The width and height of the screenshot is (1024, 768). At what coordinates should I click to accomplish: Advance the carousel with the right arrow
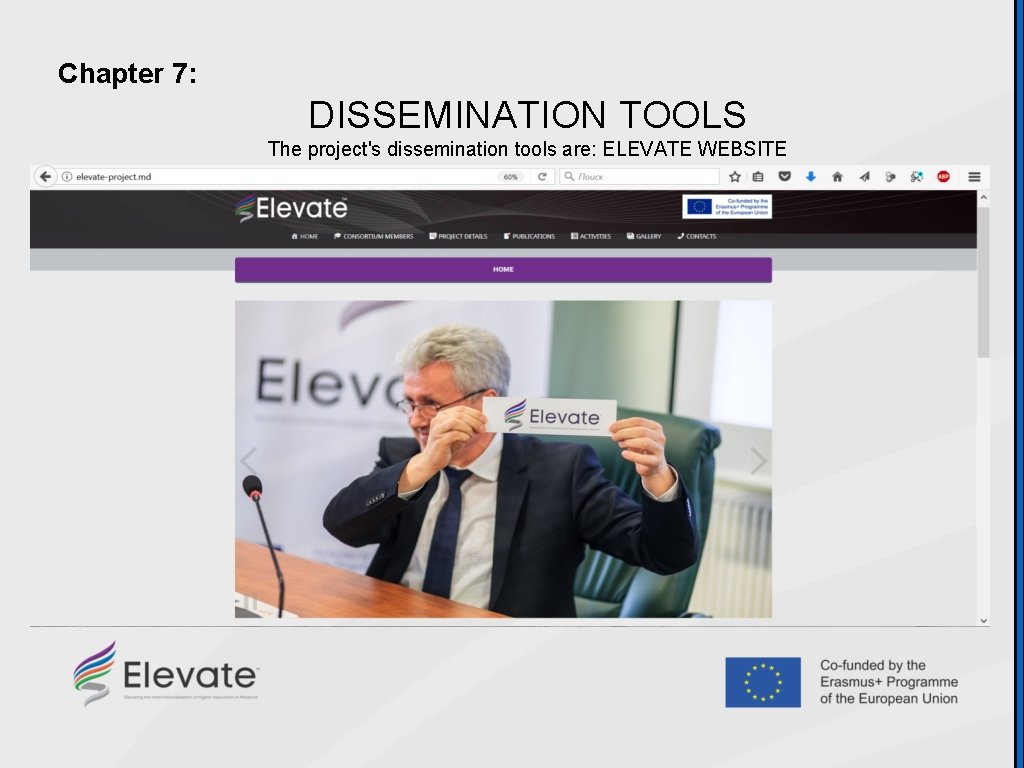click(x=760, y=460)
